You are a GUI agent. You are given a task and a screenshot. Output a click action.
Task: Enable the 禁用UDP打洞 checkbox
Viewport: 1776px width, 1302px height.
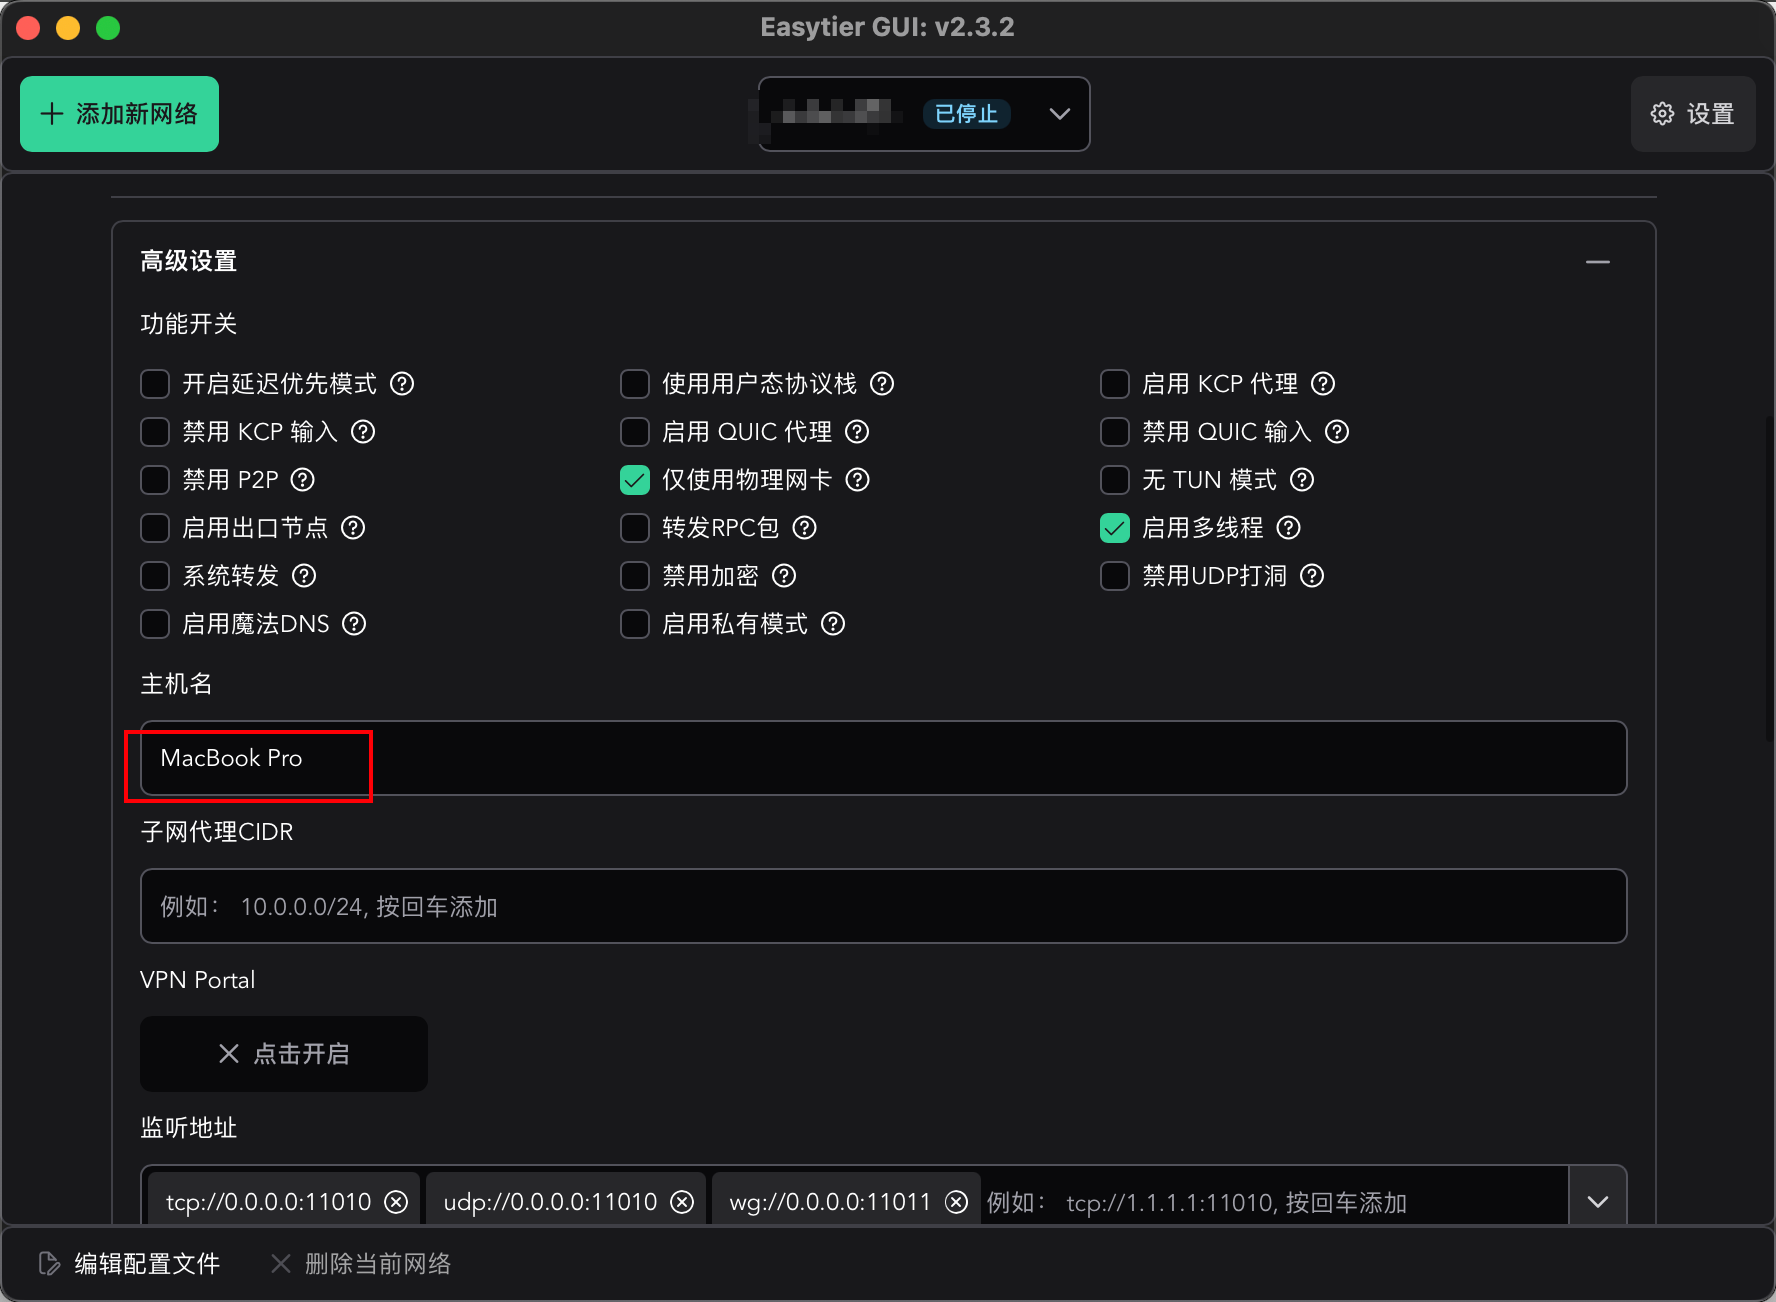tap(1114, 576)
